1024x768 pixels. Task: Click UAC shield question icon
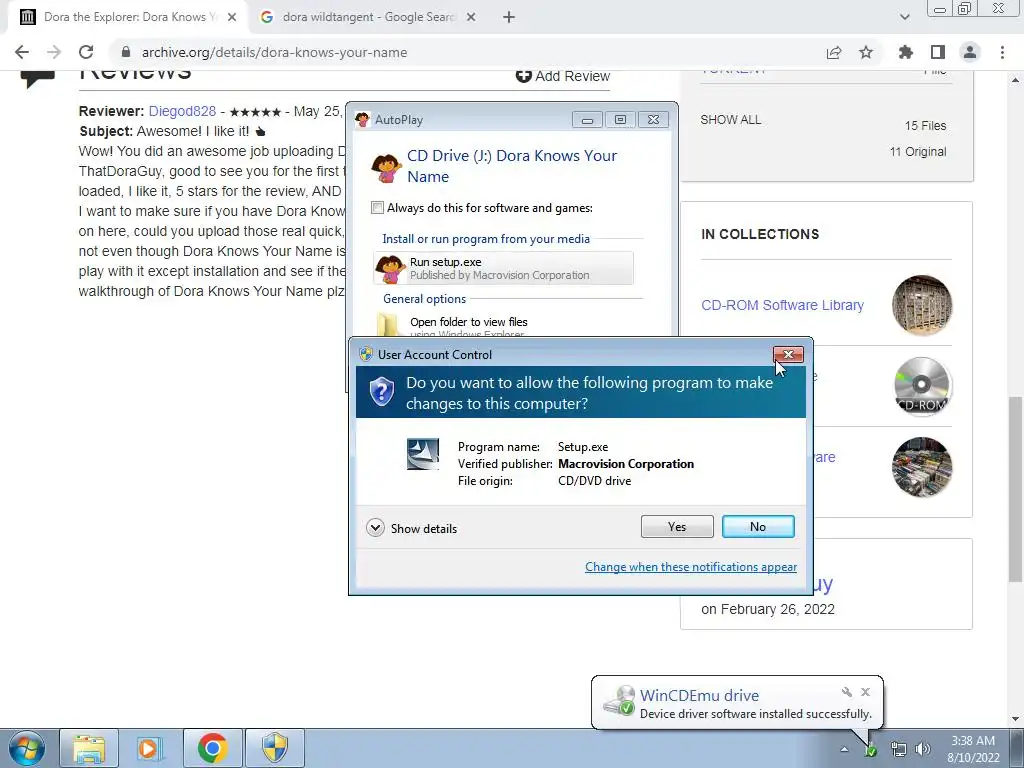coord(382,392)
